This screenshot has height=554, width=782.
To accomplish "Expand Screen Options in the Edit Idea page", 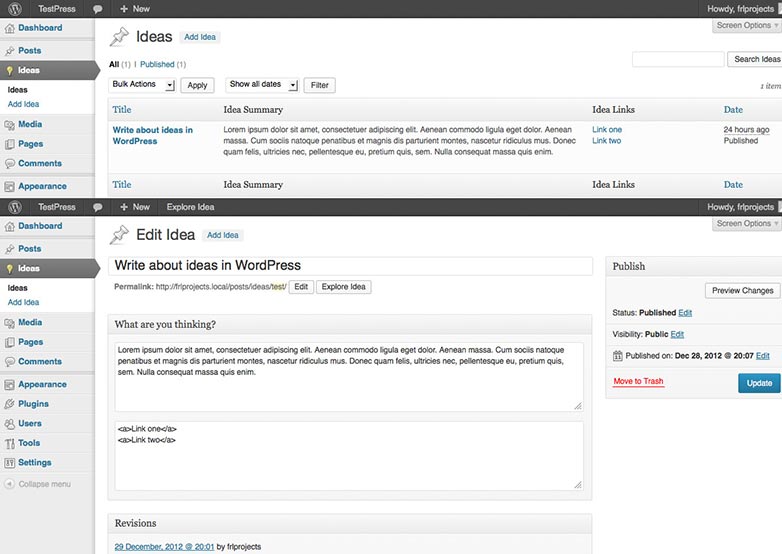I will tap(747, 223).
